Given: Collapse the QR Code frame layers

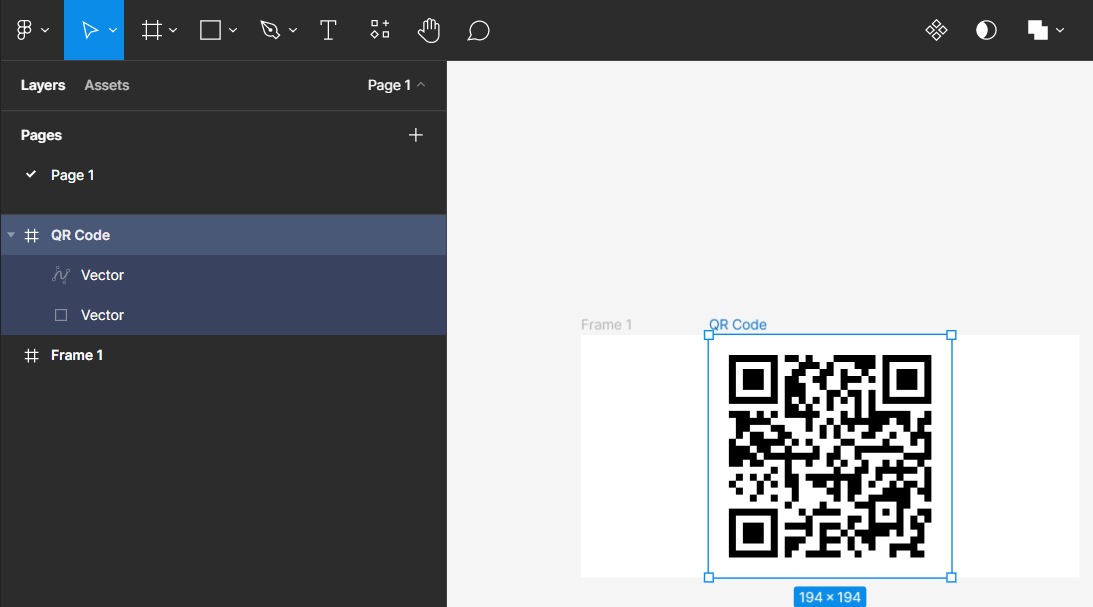Looking at the screenshot, I should (x=11, y=234).
